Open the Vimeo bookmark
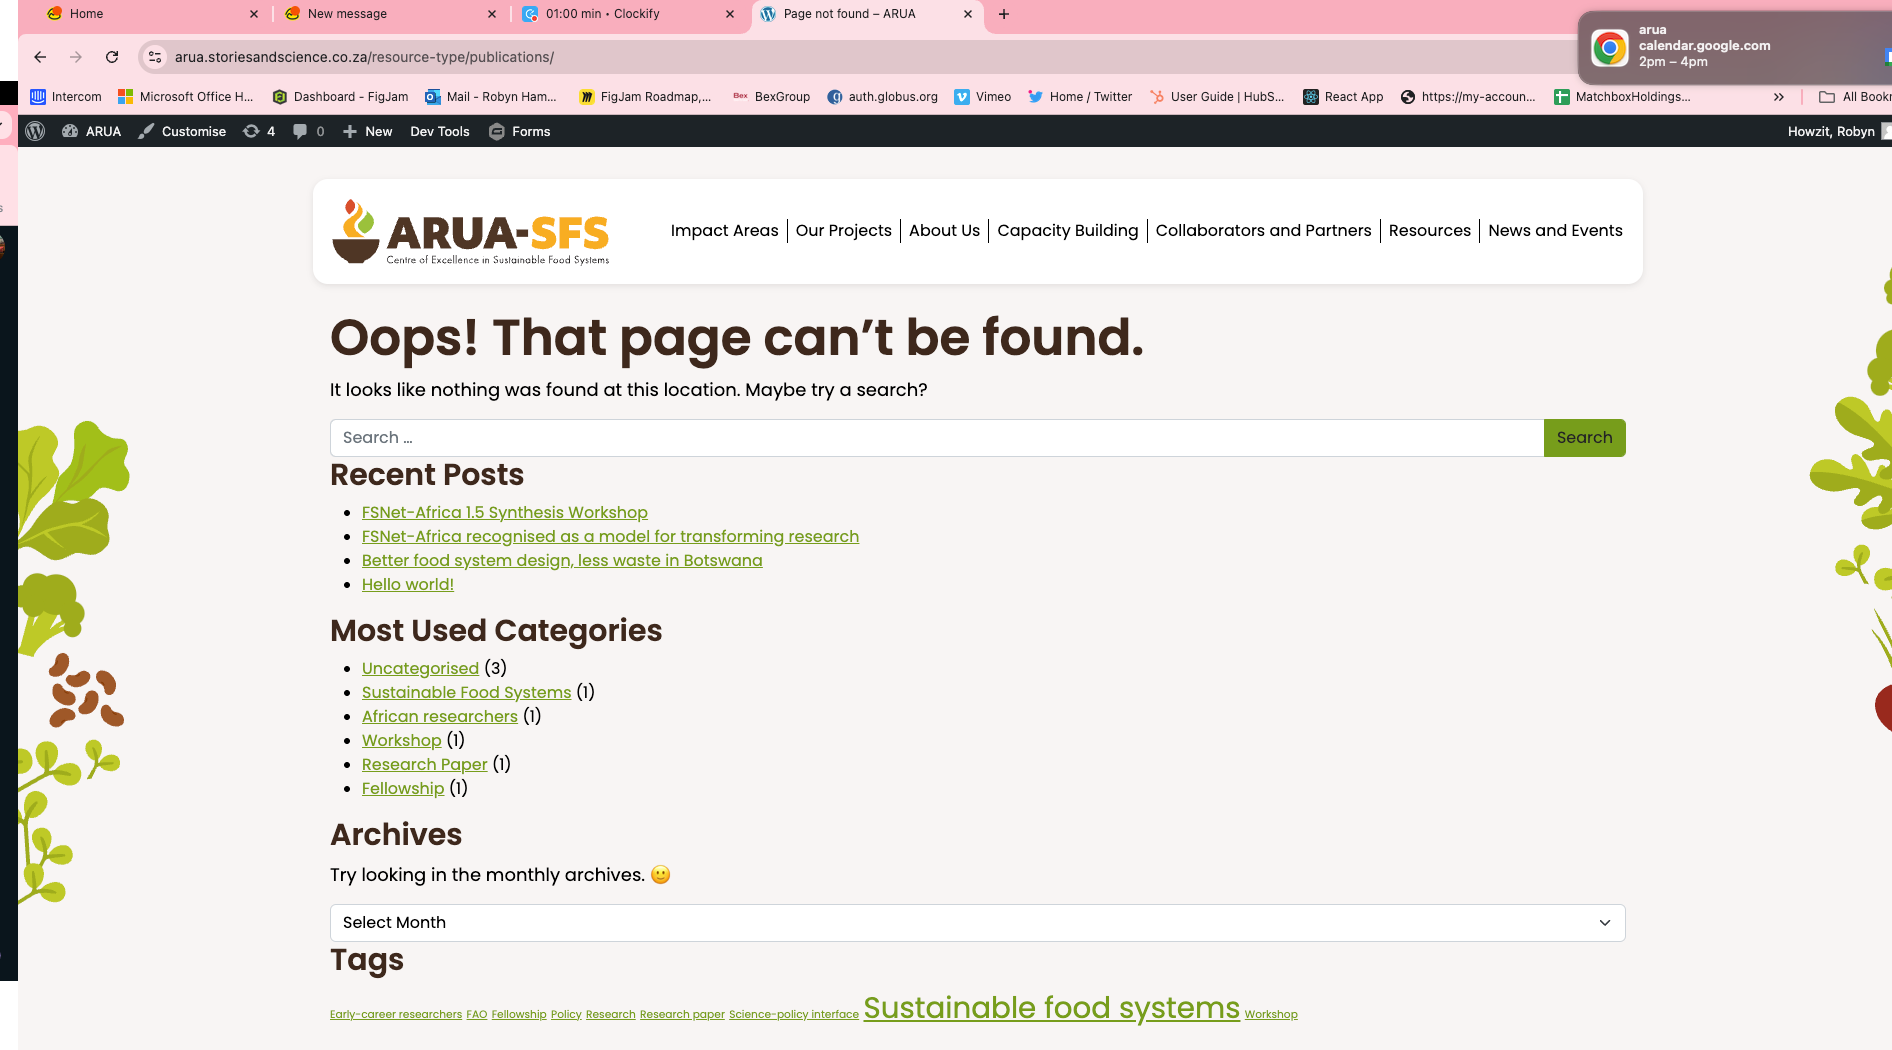This screenshot has width=1892, height=1050. [982, 96]
